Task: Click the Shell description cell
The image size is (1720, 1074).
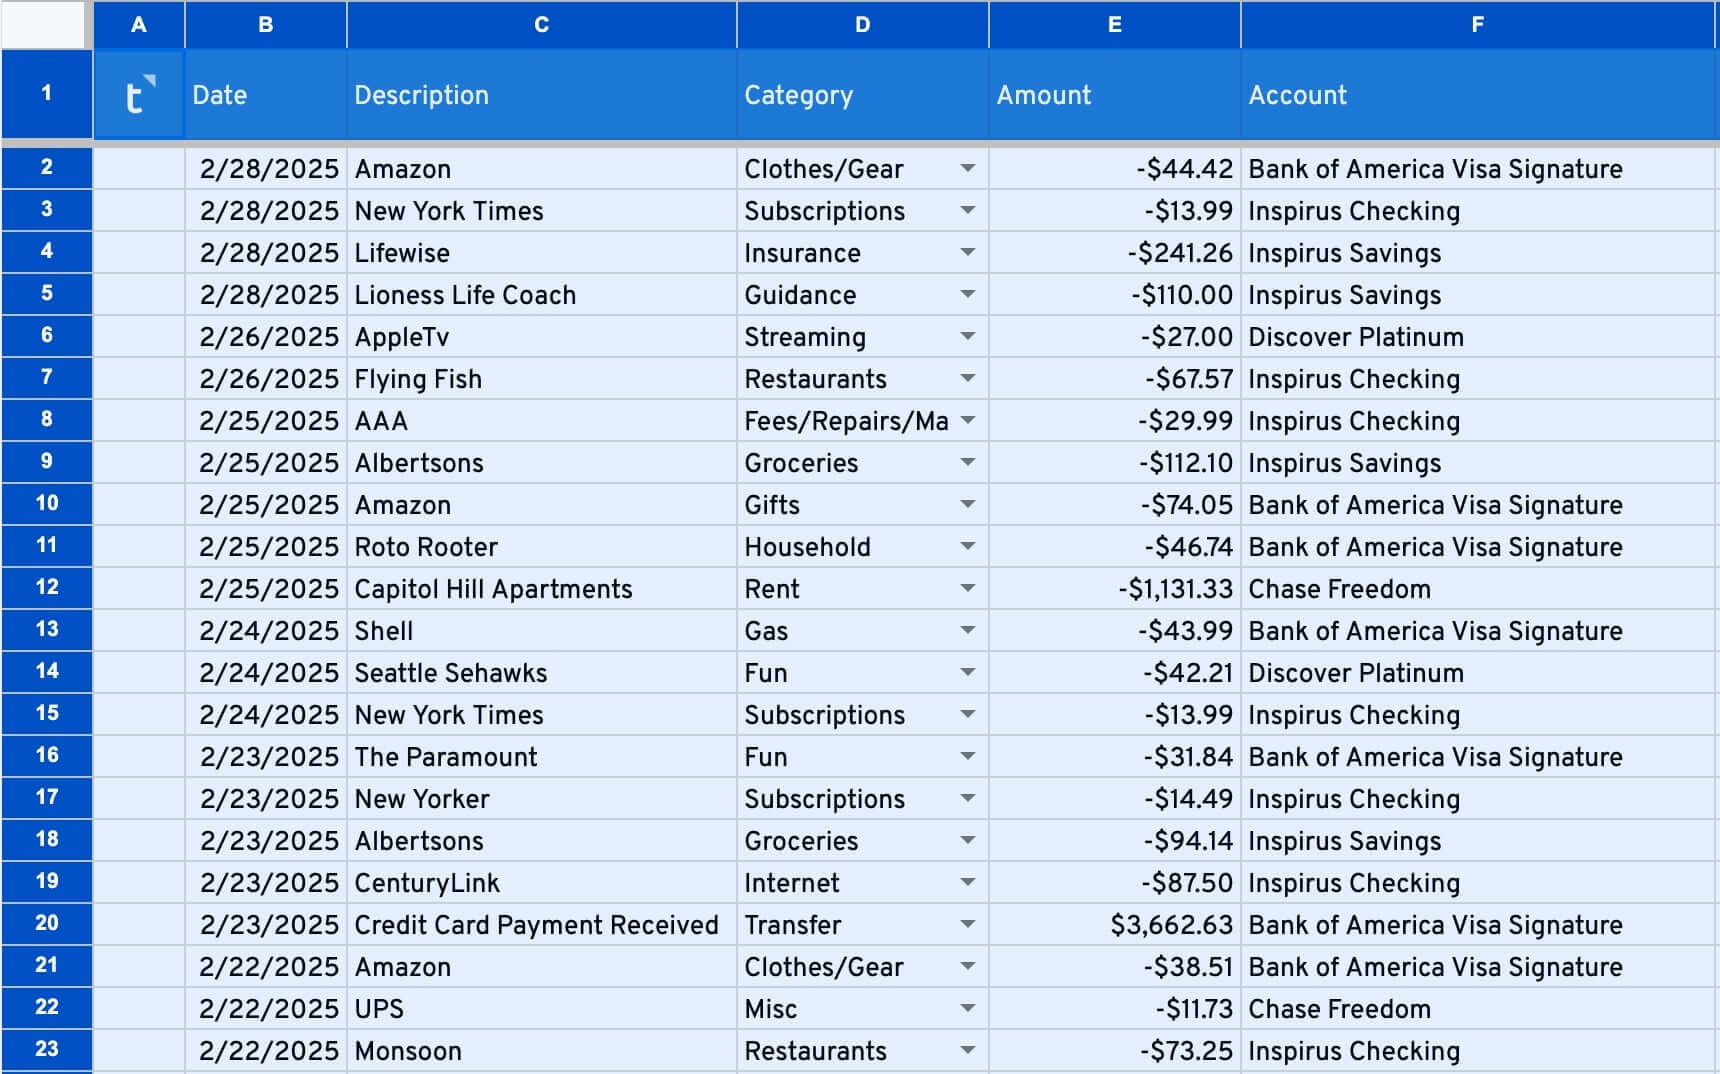Action: pyautogui.click(x=542, y=631)
